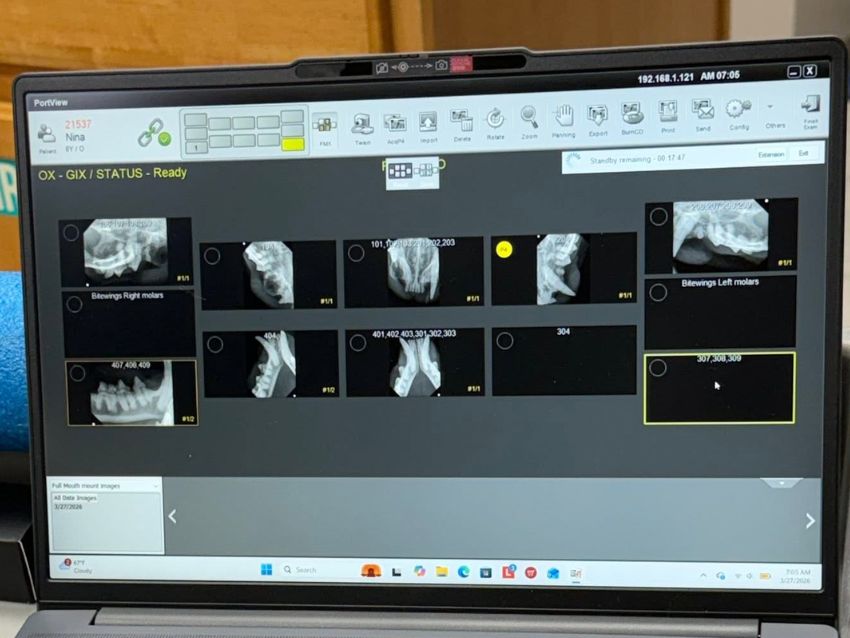Show previous thumbnails with left arrow
This screenshot has height=638, width=850.
pyautogui.click(x=172, y=517)
